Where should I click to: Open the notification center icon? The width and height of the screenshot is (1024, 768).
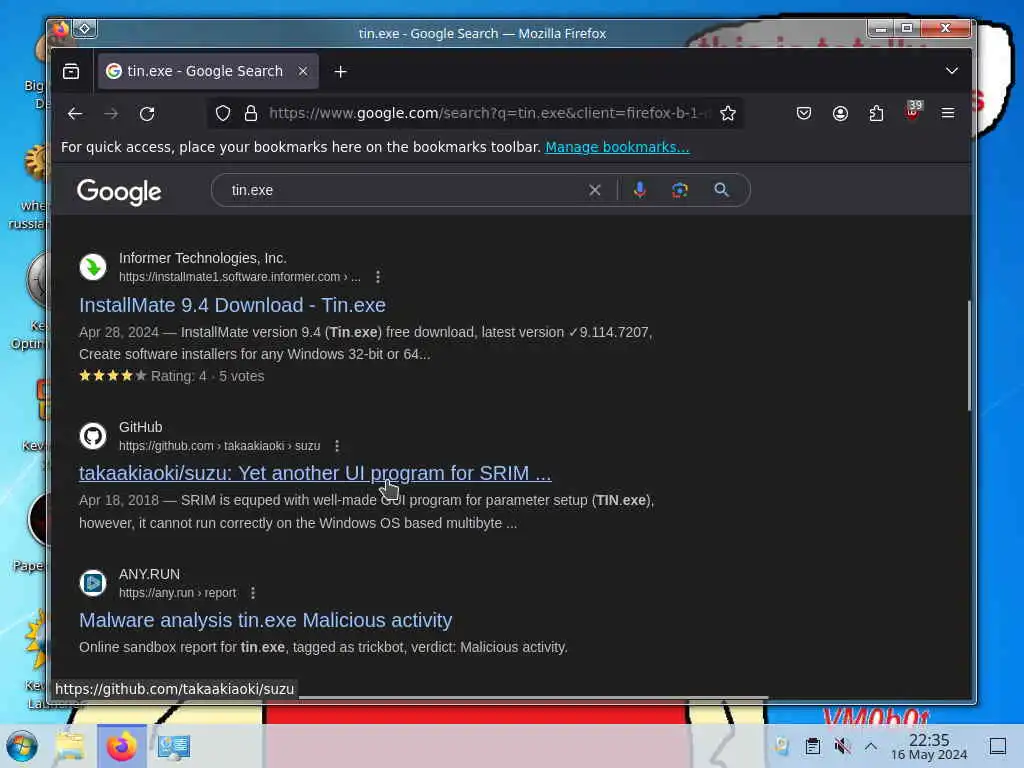997,746
